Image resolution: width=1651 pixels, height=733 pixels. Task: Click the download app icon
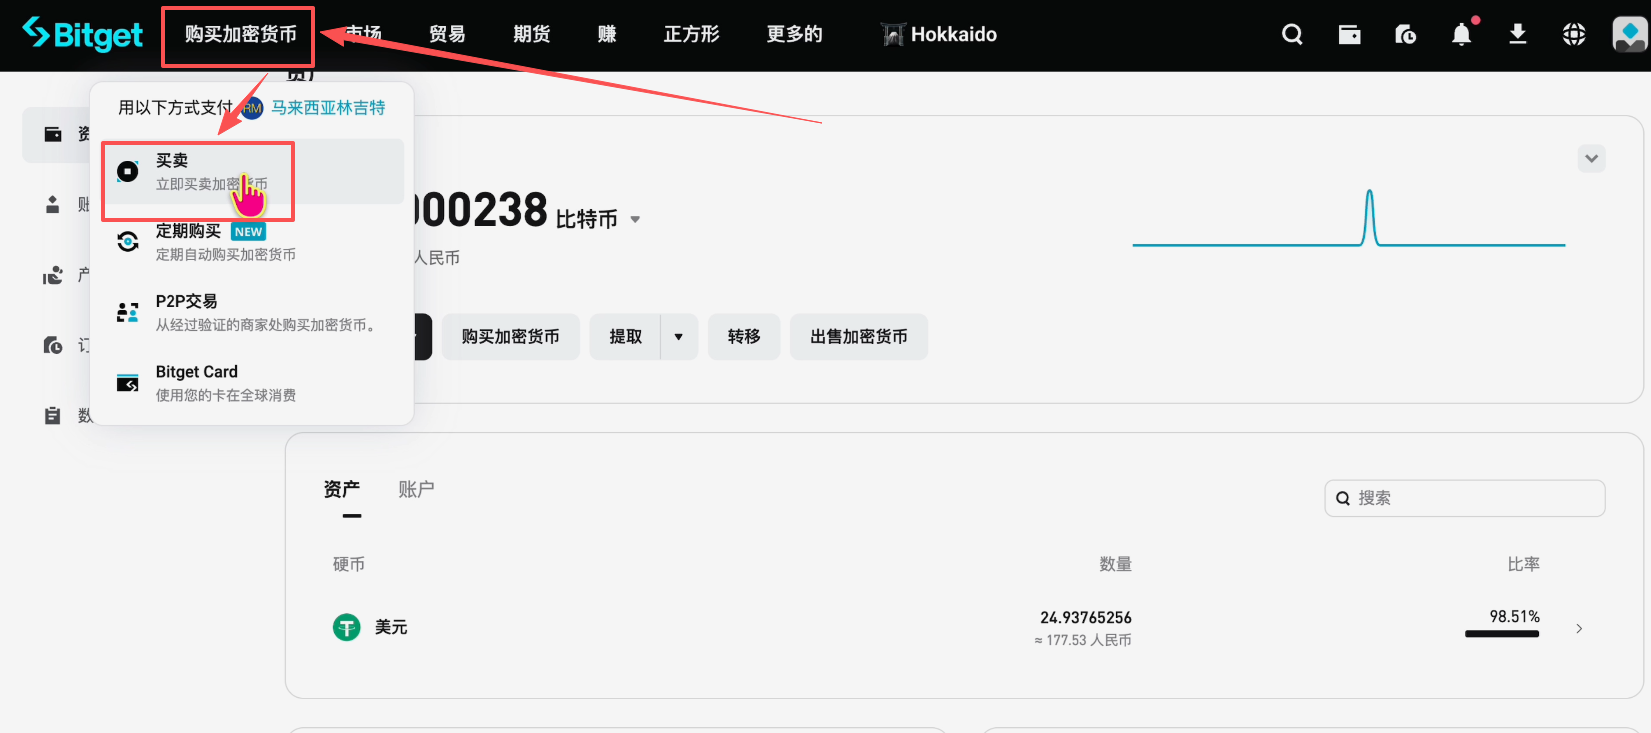[x=1517, y=35]
